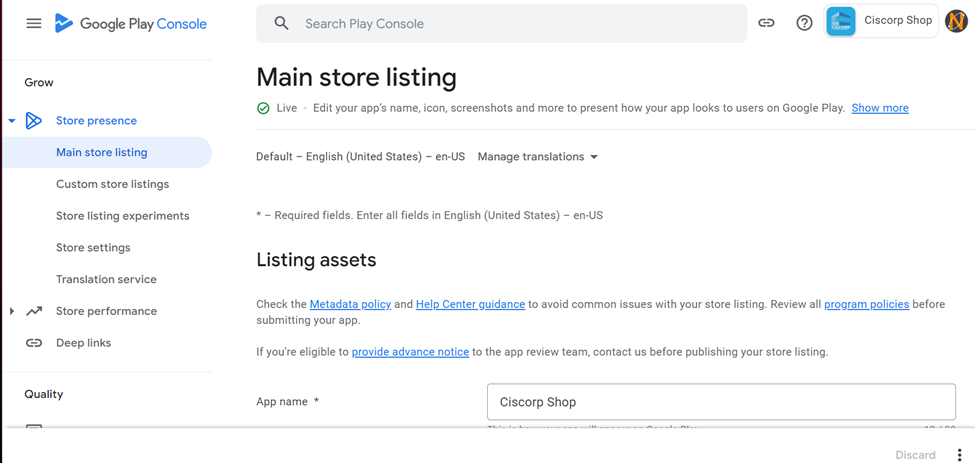Open the Help Center guidance link
The height and width of the screenshot is (463, 975).
470,305
